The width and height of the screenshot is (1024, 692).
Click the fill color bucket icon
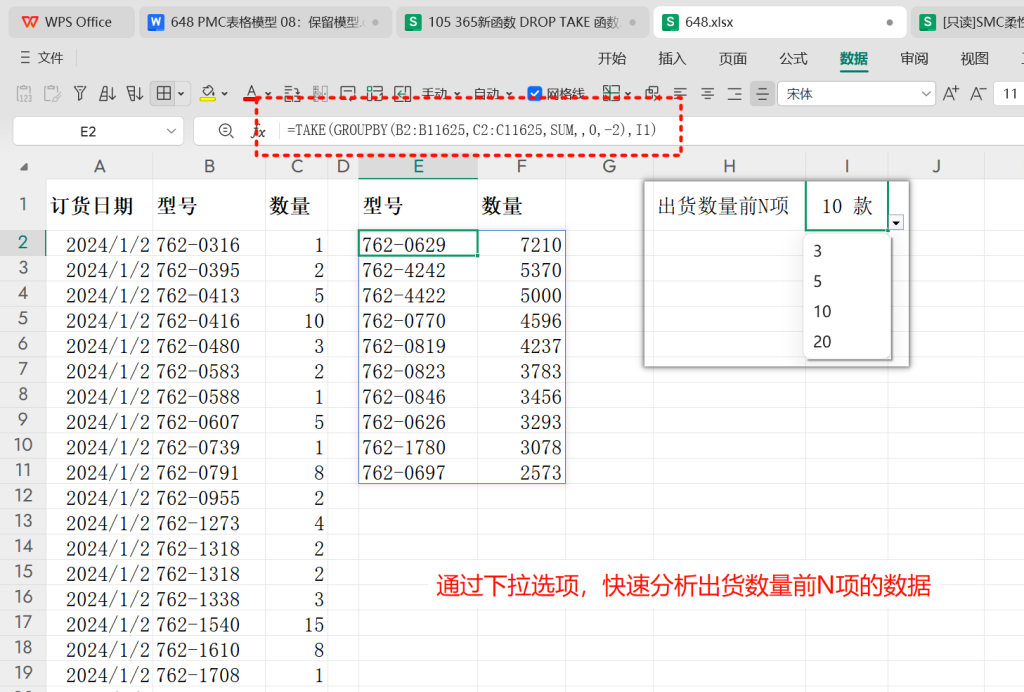(x=208, y=94)
